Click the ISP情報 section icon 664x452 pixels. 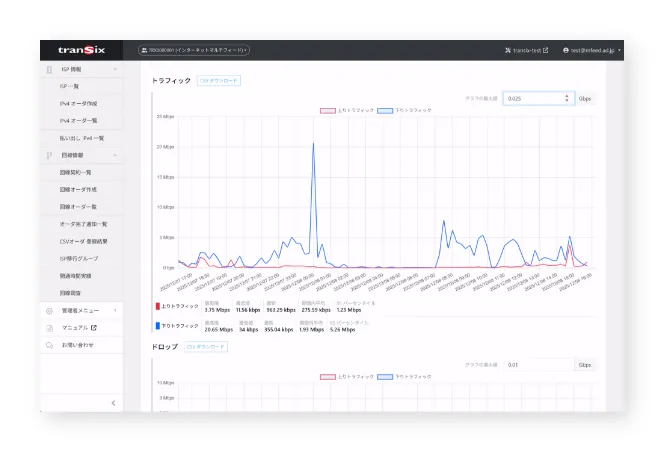(x=49, y=70)
